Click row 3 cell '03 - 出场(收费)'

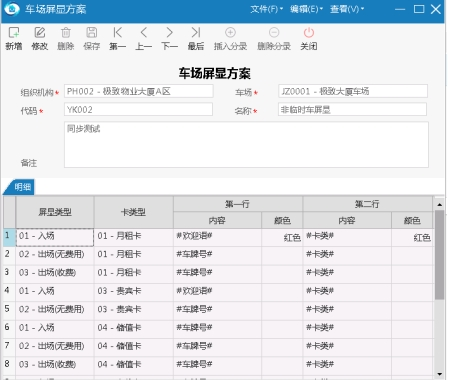[x=55, y=274]
